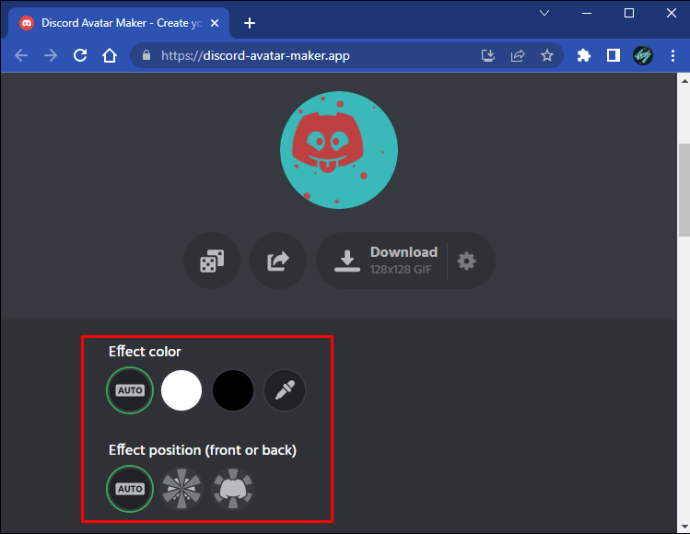Minimize the browser window
690x534 pixels.
coord(587,13)
